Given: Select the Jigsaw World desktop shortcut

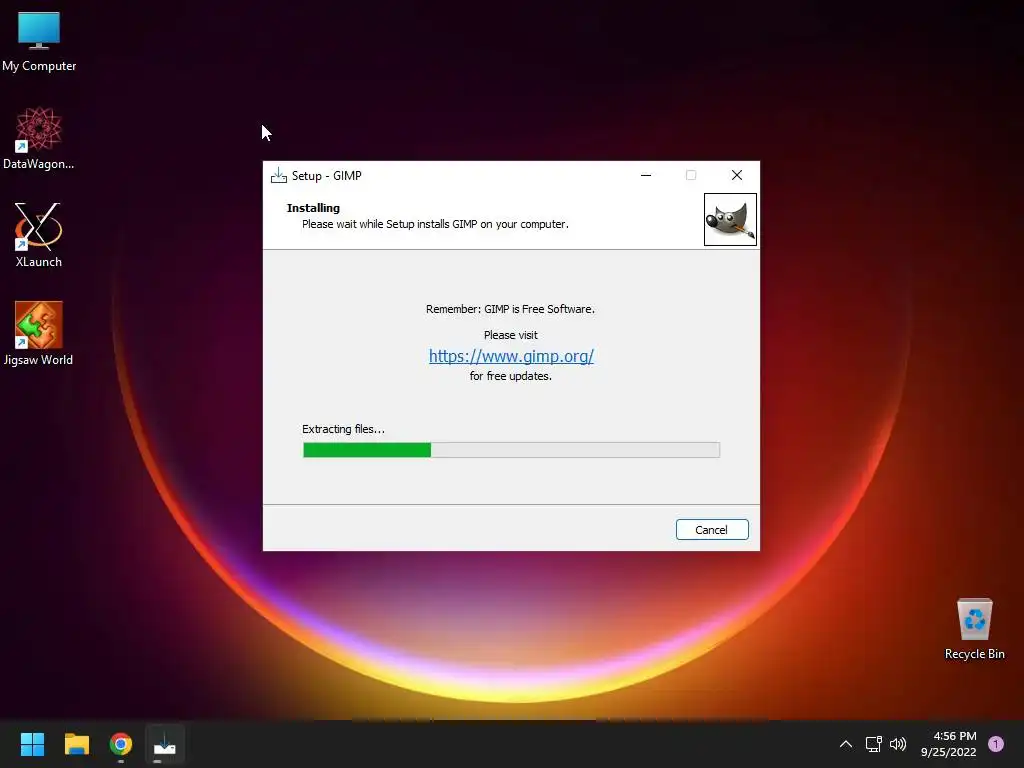Looking at the screenshot, I should pos(39,333).
